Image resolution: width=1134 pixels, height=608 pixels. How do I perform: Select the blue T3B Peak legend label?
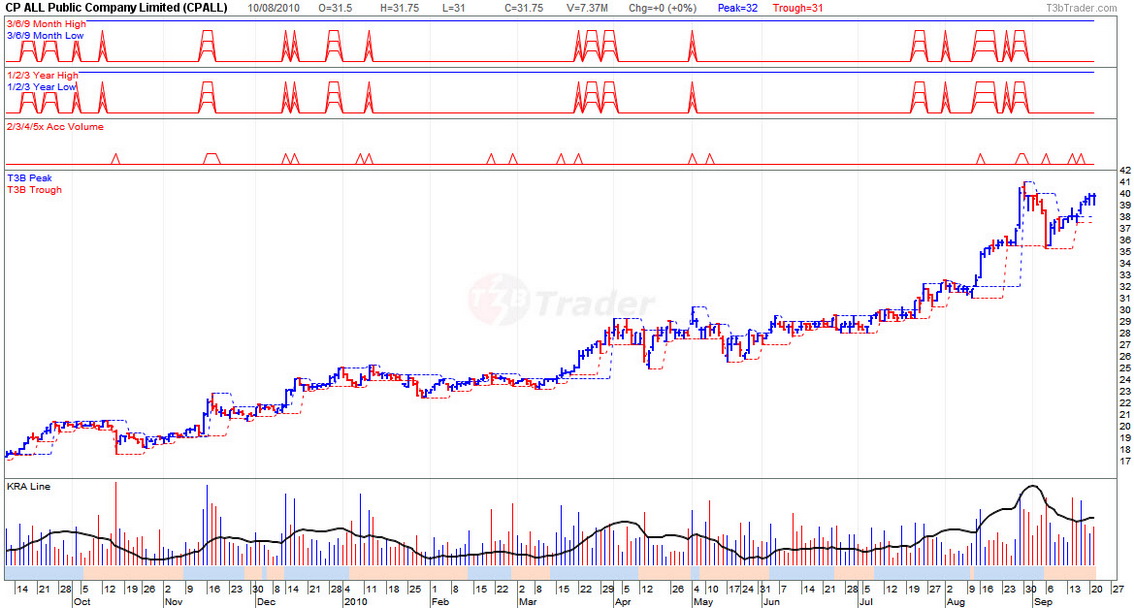point(30,178)
